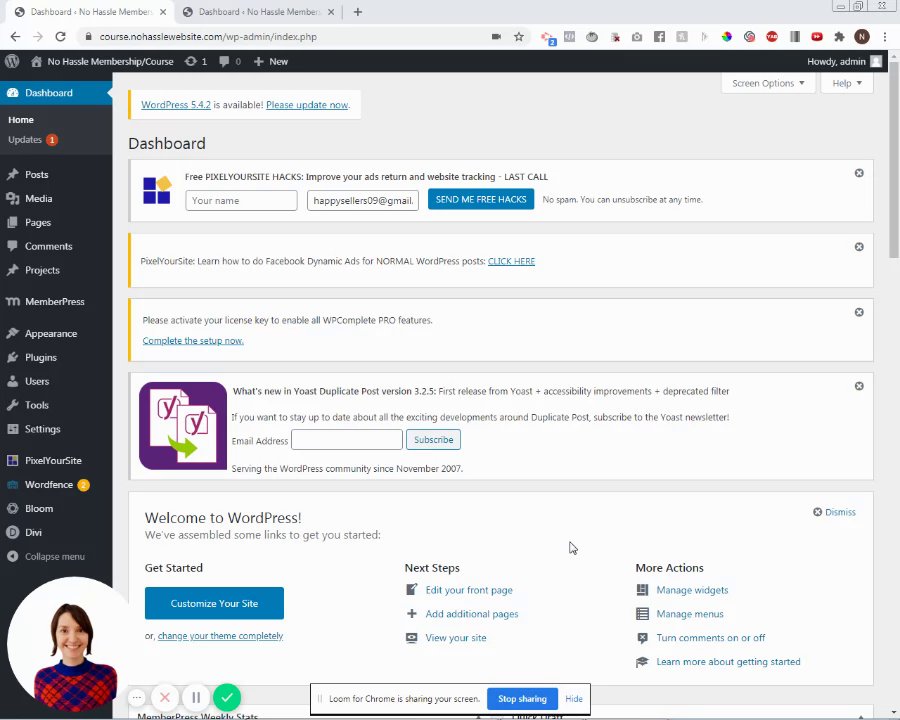Viewport: 900px width, 720px height.
Task: Click the New content plus icon
Action: point(259,61)
